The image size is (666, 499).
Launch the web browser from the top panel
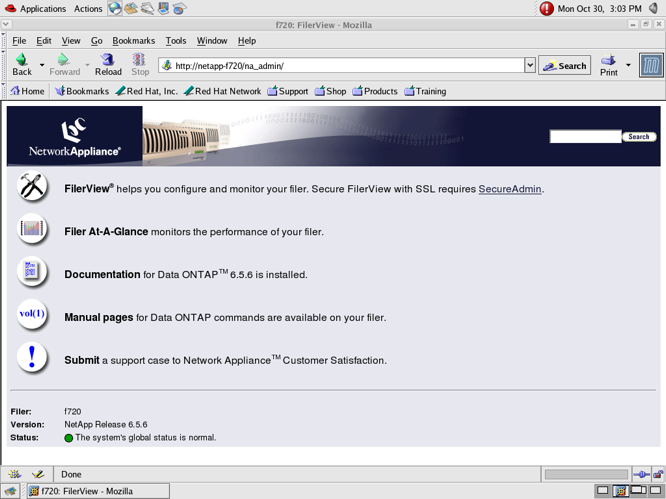click(x=114, y=8)
